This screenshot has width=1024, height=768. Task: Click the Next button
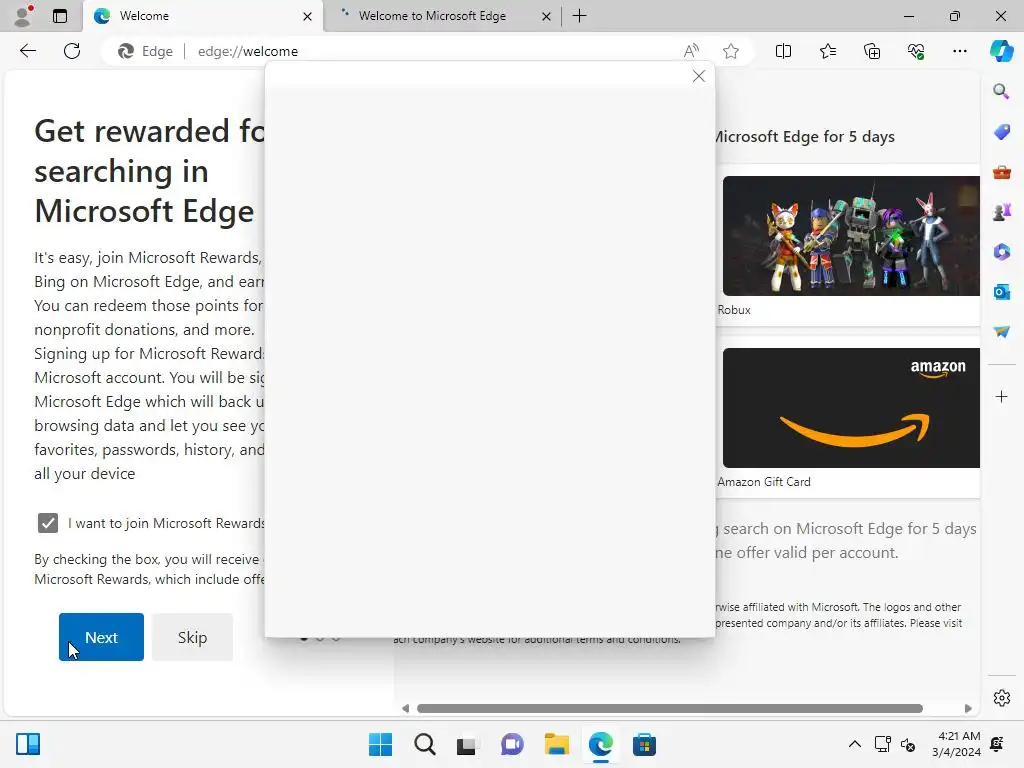(x=101, y=637)
